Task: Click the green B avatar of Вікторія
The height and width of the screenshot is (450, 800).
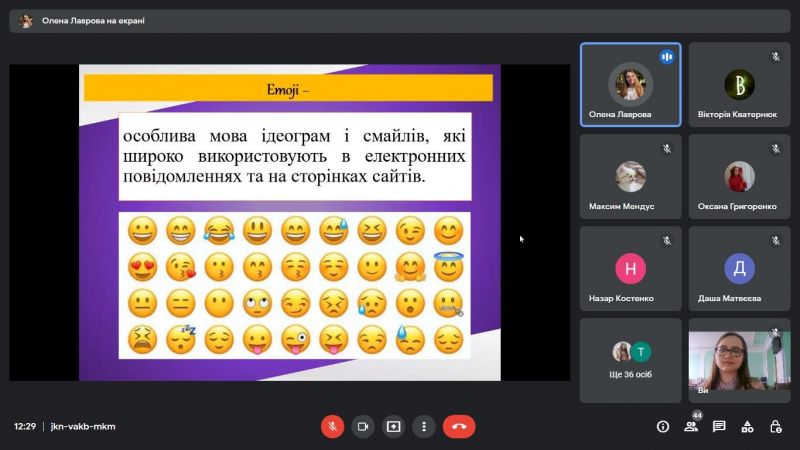Action: (739, 85)
